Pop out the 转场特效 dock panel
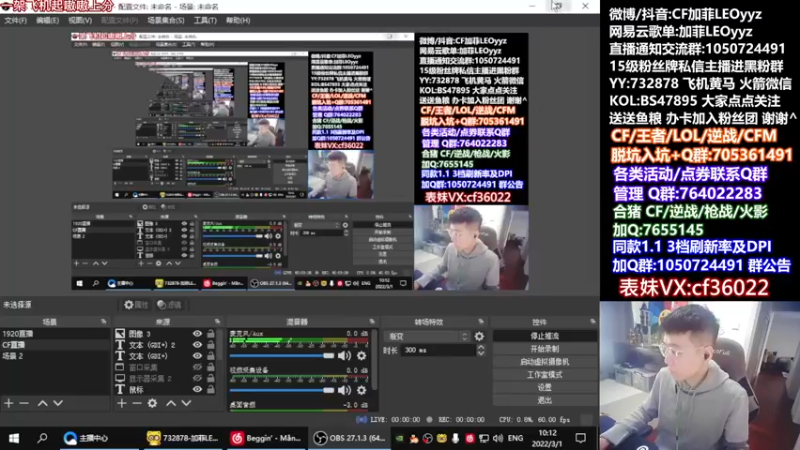The image size is (800, 450). click(481, 322)
